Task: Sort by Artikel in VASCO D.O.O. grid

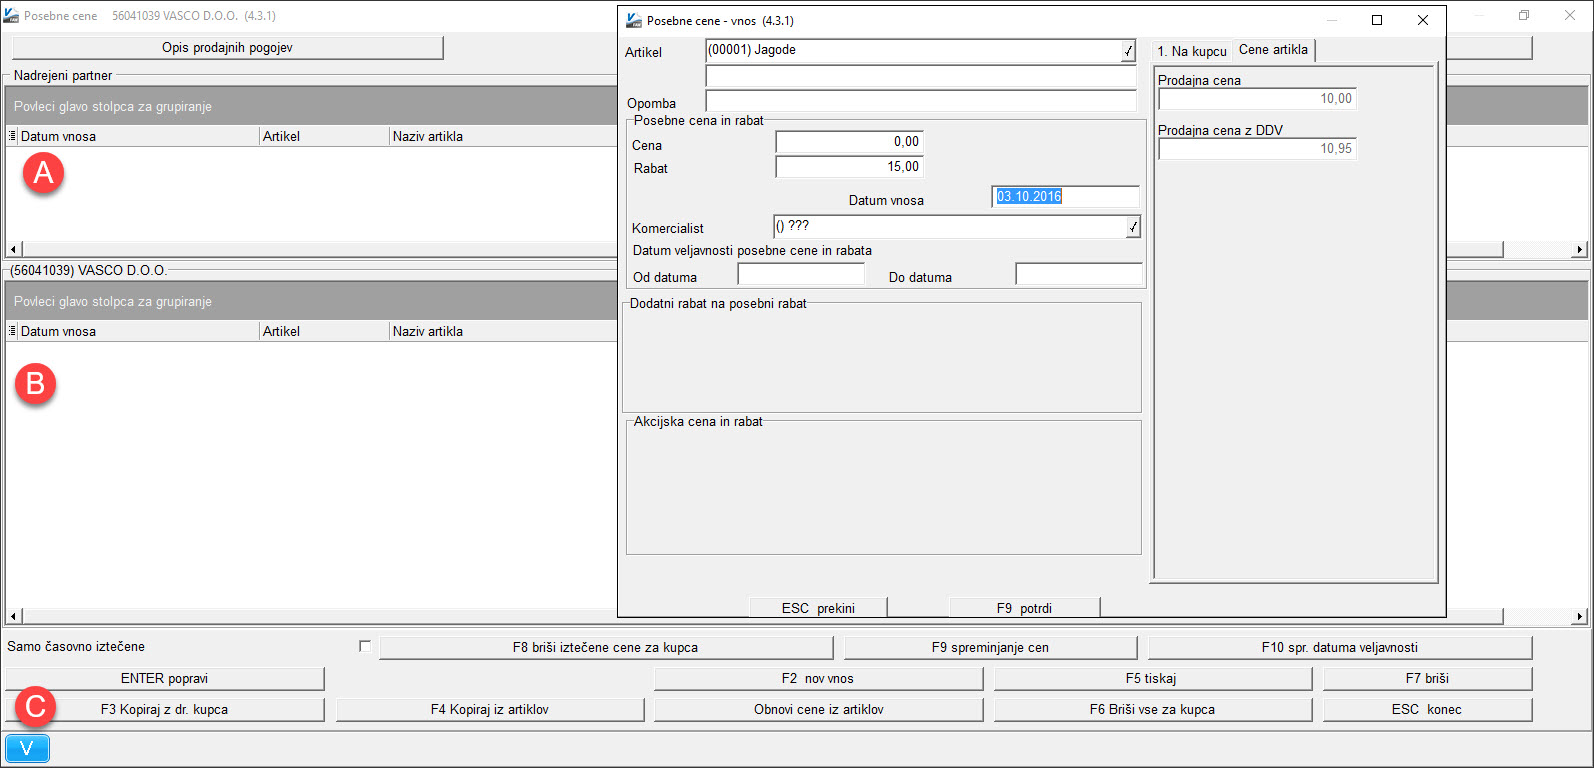Action: pos(325,331)
